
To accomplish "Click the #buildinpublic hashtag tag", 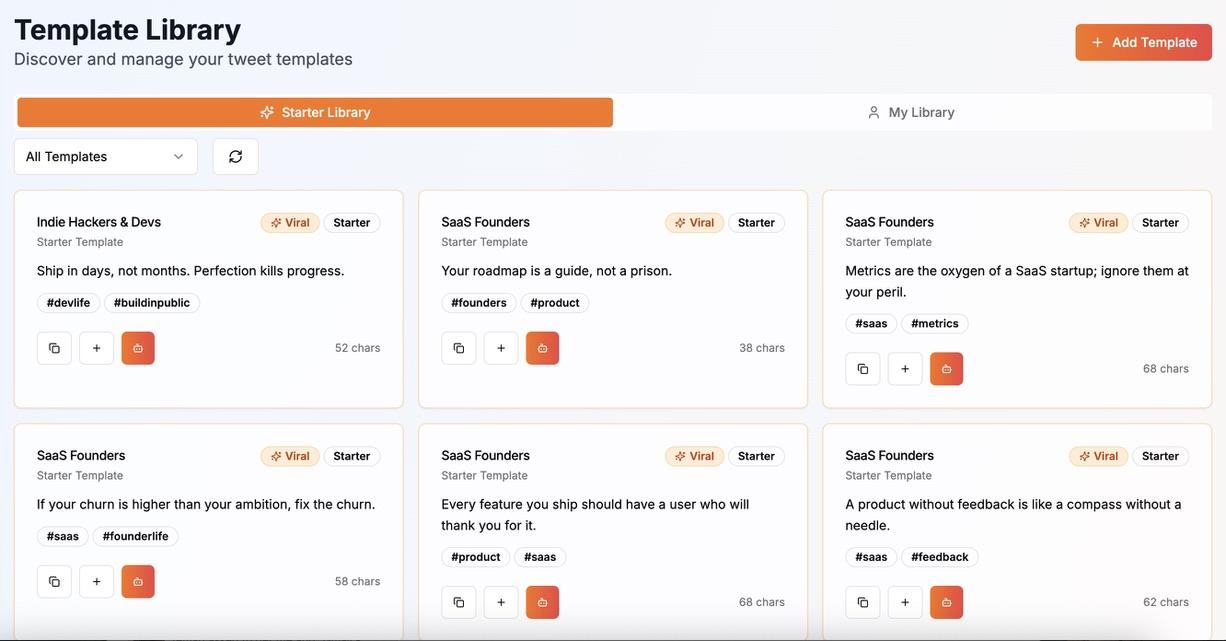I will pyautogui.click(x=152, y=303).
